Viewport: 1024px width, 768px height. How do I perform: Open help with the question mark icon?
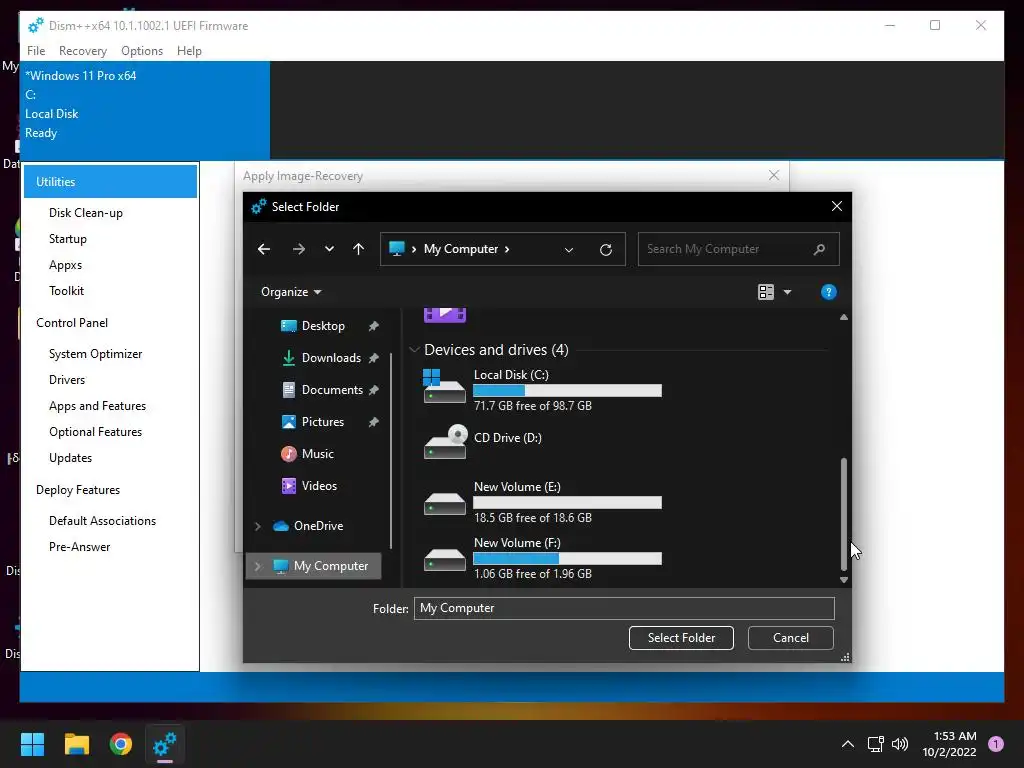tap(828, 292)
